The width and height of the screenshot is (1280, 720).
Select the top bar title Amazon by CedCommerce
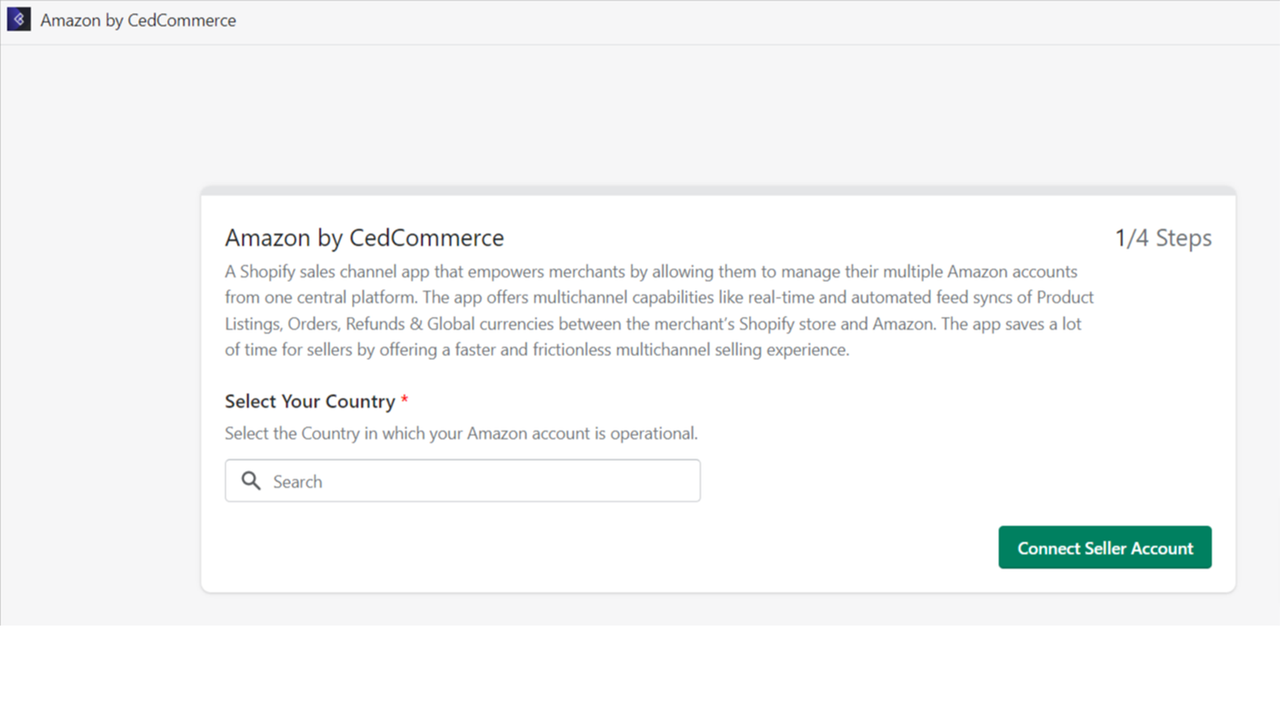tap(138, 20)
